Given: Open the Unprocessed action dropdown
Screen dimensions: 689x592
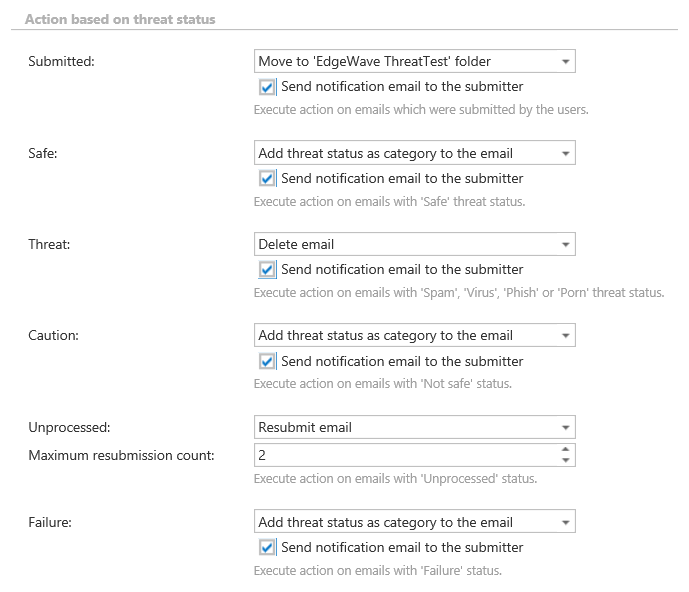Looking at the screenshot, I should (x=414, y=427).
